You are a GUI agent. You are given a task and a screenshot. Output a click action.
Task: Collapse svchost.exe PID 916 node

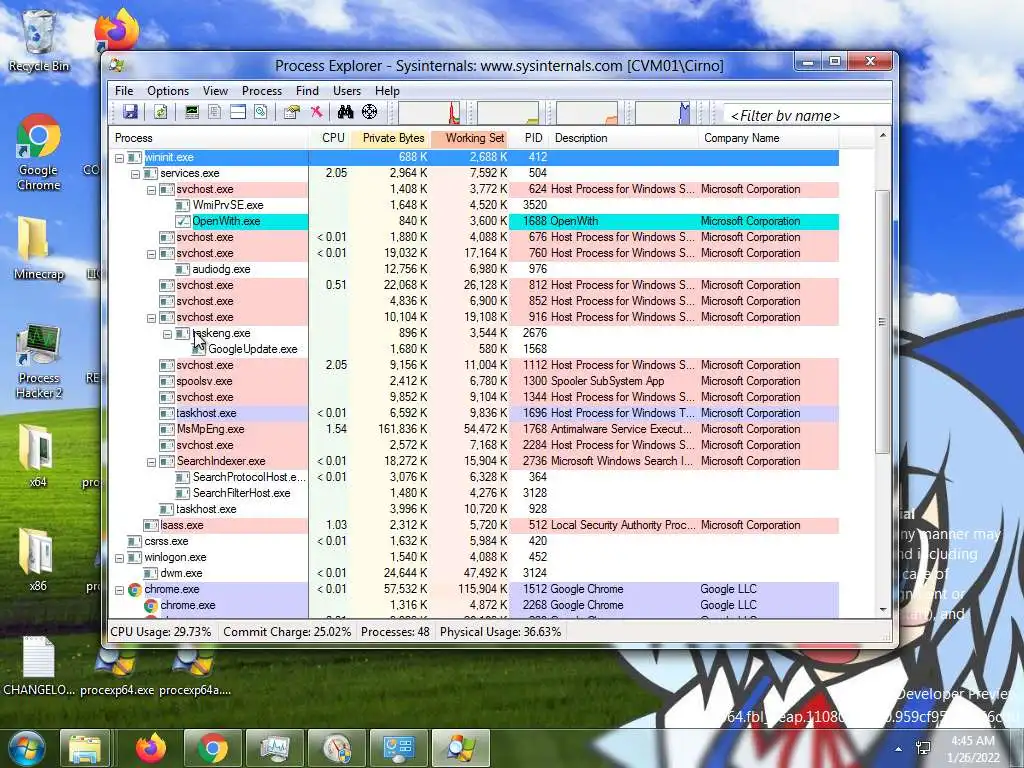pyautogui.click(x=152, y=318)
